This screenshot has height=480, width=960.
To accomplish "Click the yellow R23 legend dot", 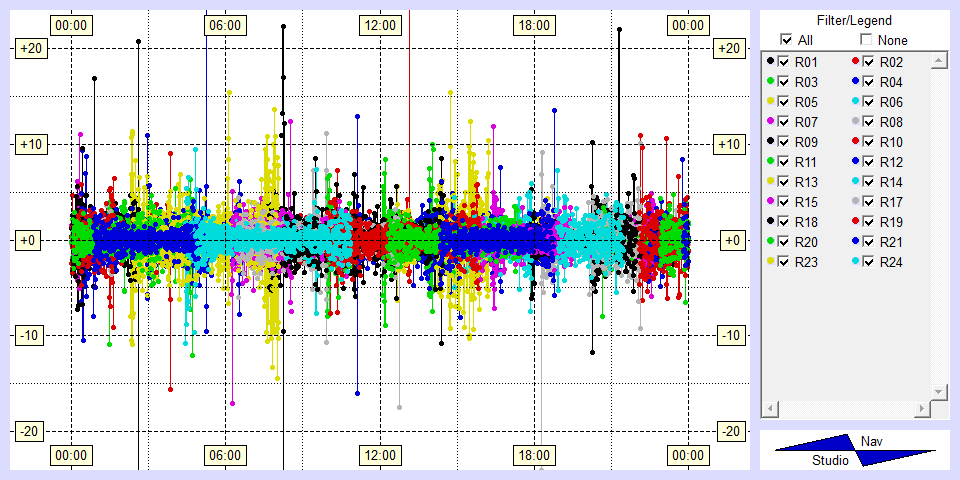I will 770,262.
